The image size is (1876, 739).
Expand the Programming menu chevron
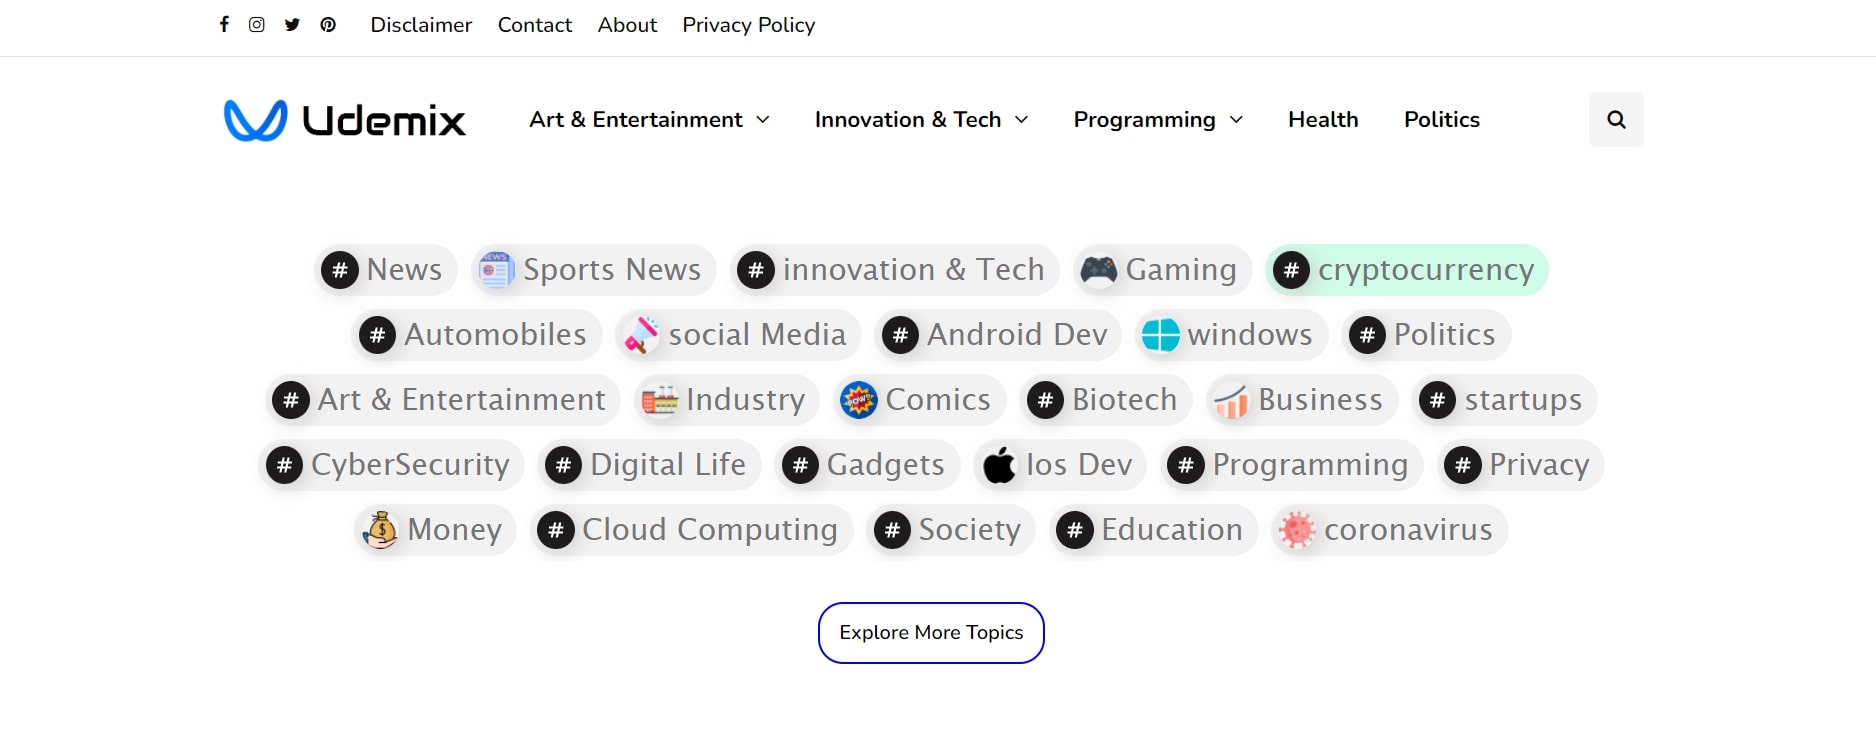pyautogui.click(x=1236, y=120)
